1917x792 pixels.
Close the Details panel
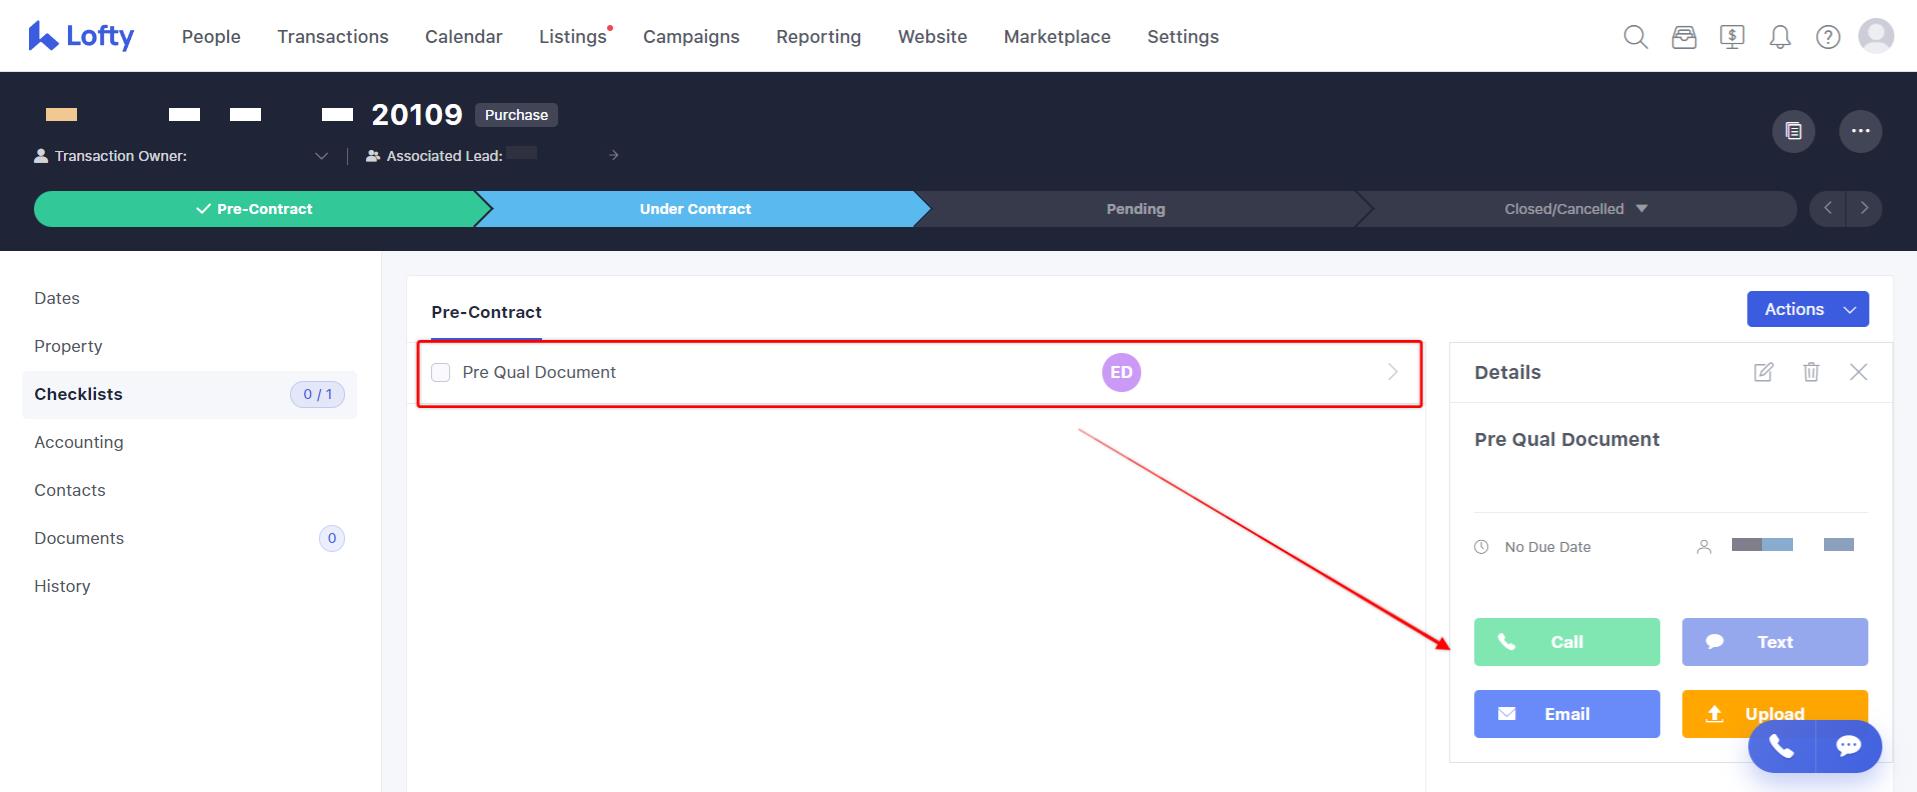pyautogui.click(x=1858, y=372)
